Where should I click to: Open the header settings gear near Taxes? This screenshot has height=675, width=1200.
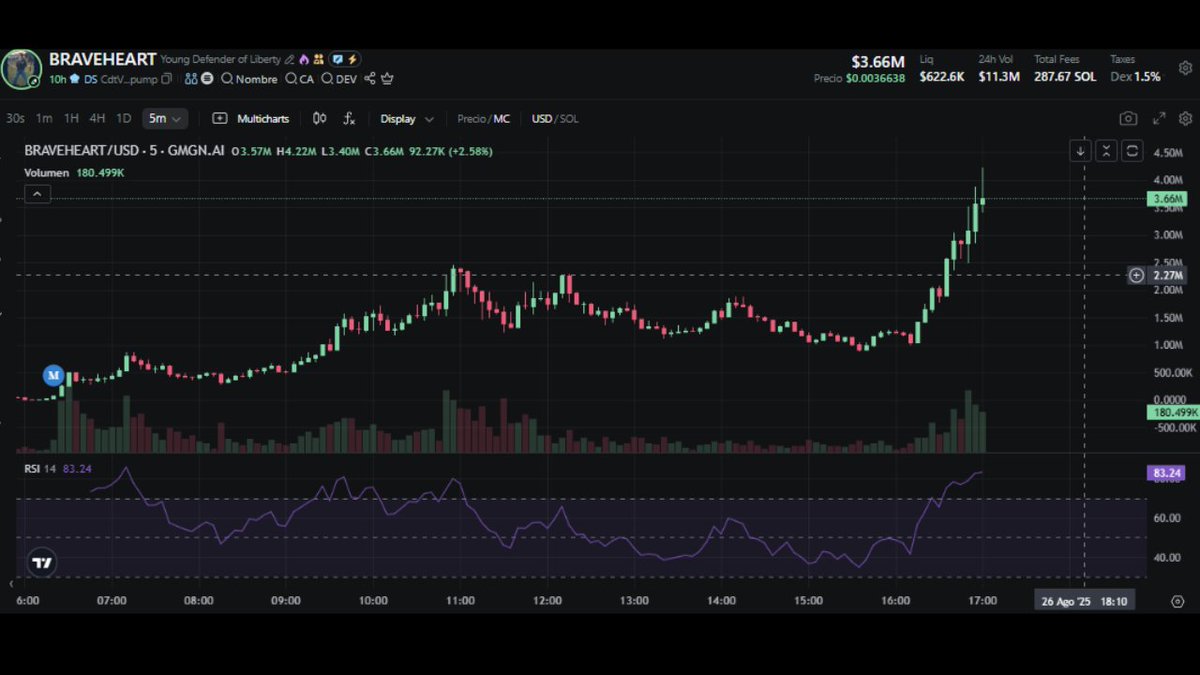[x=1185, y=69]
